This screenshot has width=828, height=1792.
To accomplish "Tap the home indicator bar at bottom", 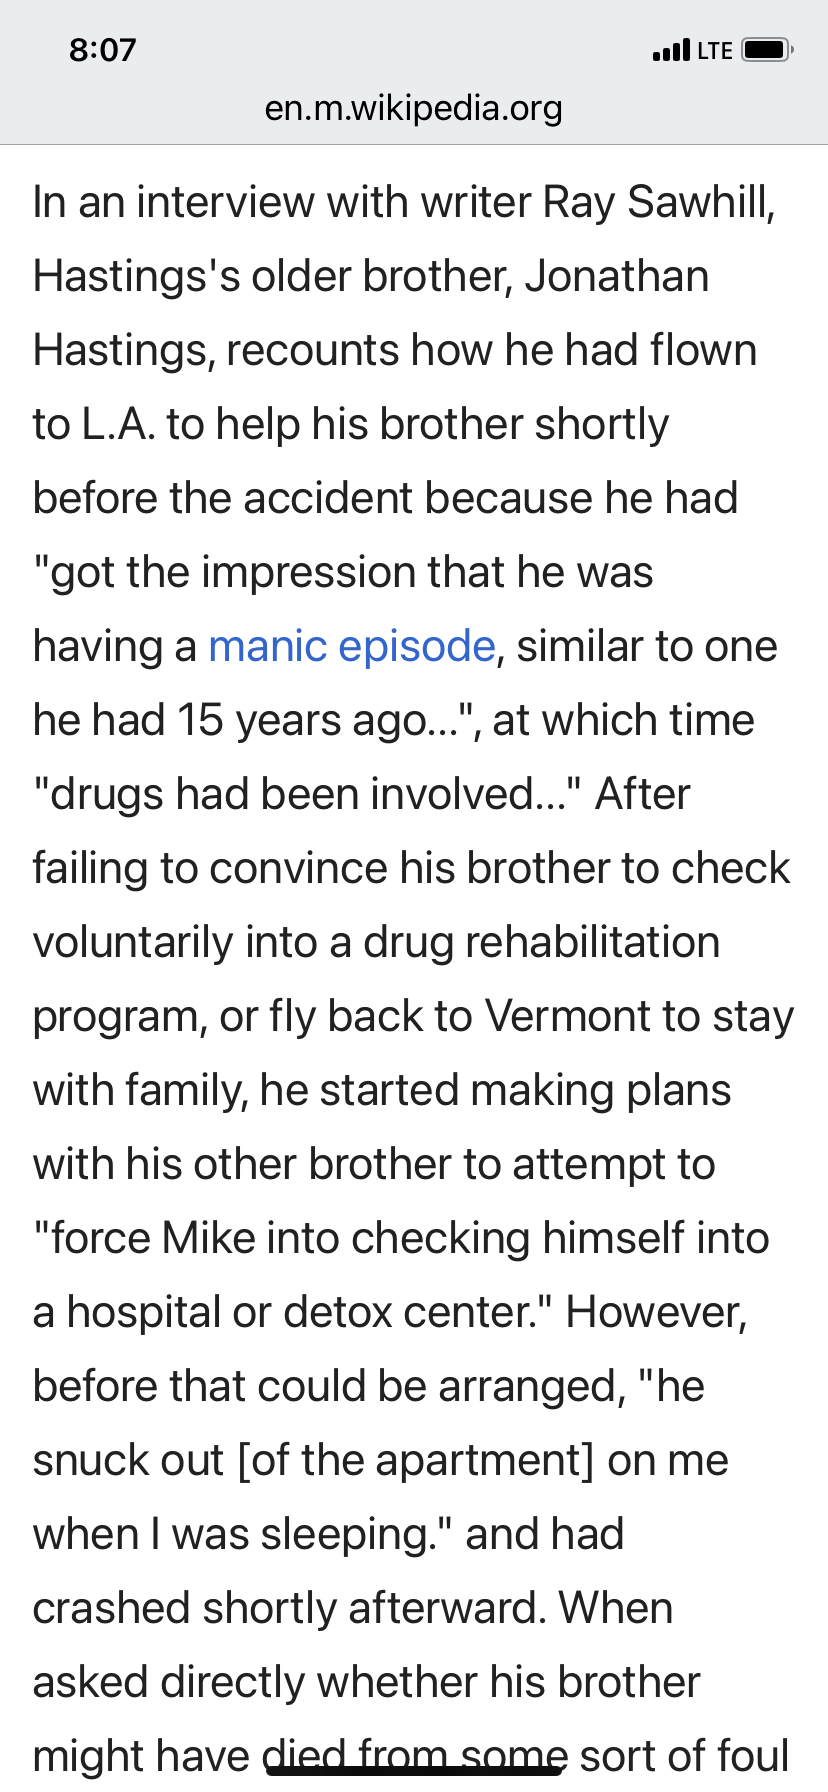I will coord(414,1770).
